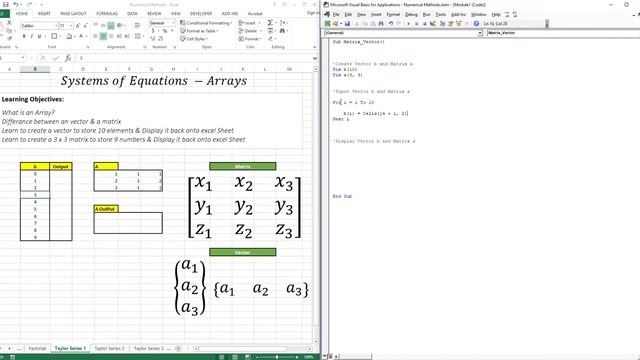
Task: Open the Format as Table dropdown
Action: 199,31
